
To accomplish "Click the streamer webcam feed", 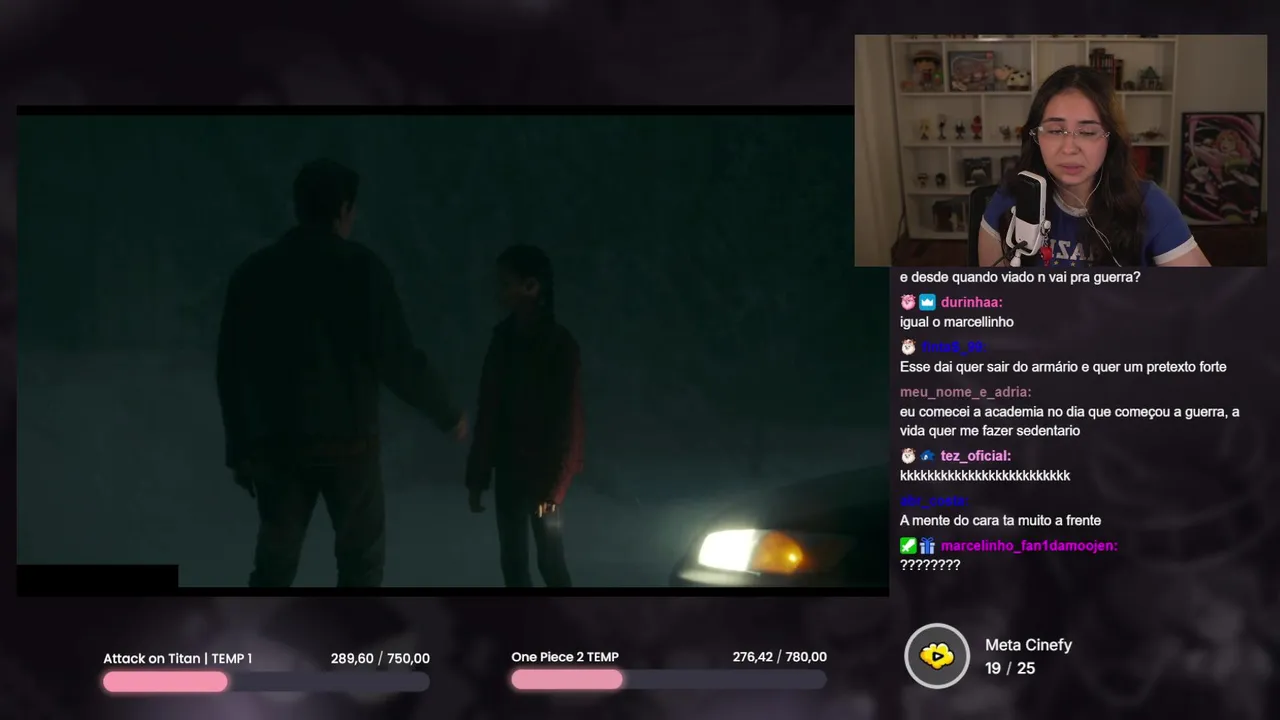I will tap(1060, 151).
